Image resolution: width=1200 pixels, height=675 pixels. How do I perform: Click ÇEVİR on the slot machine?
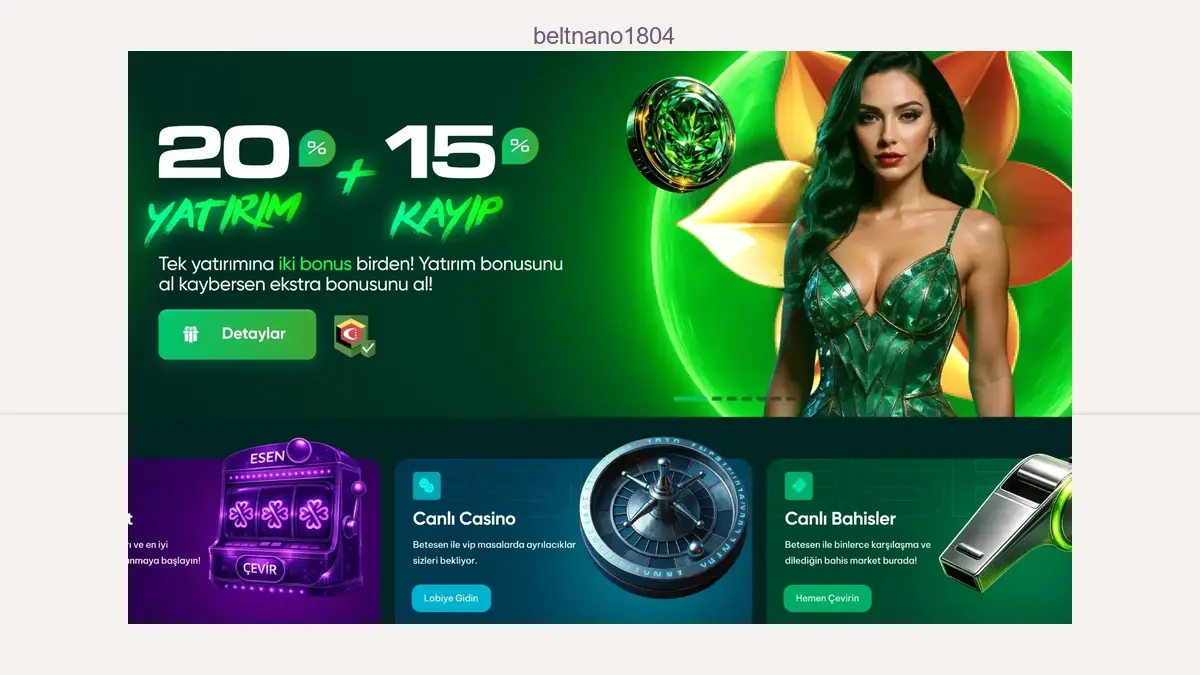[262, 568]
